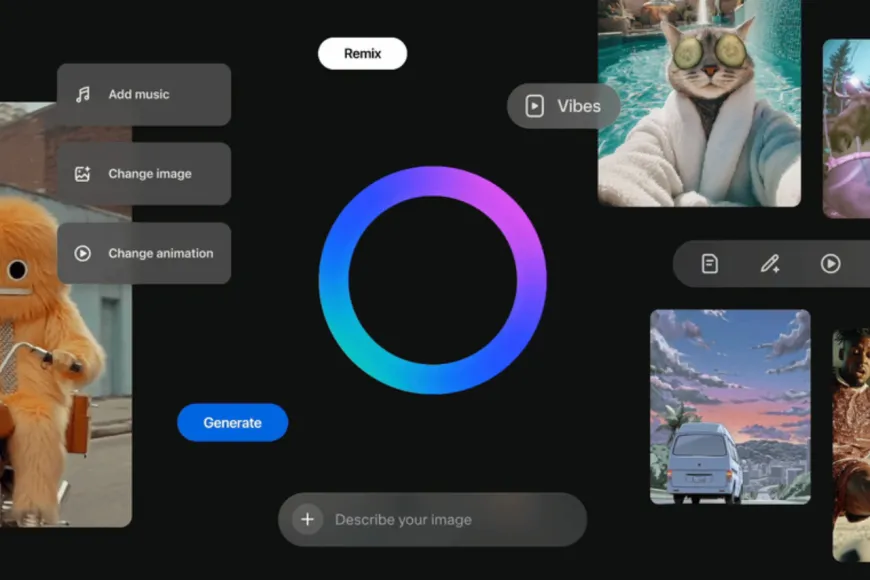Click the plus icon in the prompt bar
Screen dimensions: 870x580
pyautogui.click(x=307, y=520)
